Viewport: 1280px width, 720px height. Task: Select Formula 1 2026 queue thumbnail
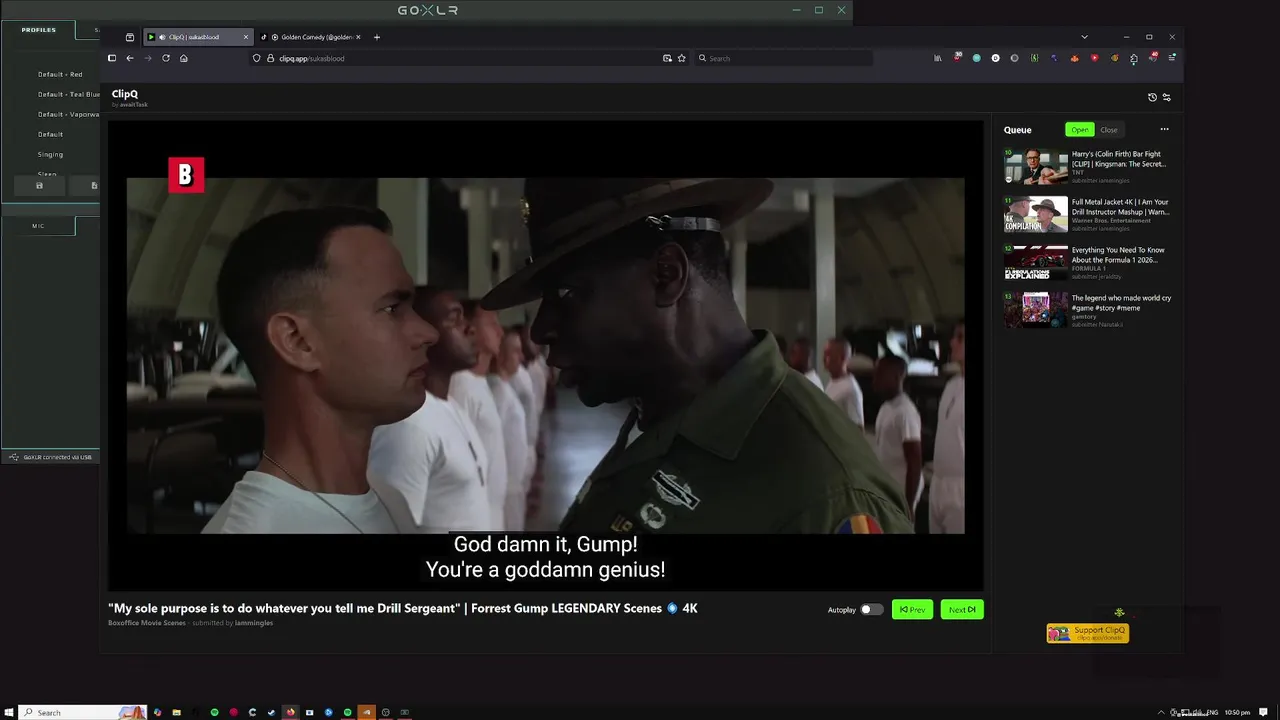click(x=1036, y=263)
